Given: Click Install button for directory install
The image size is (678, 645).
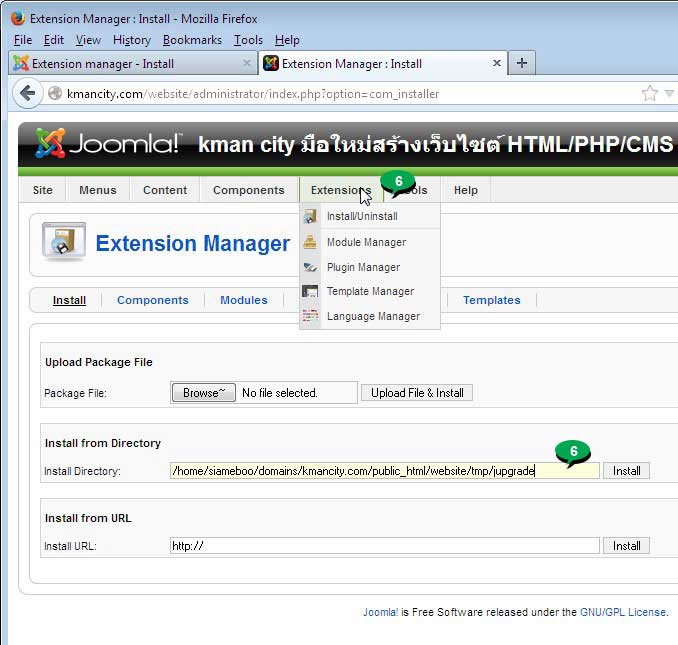Looking at the screenshot, I should coord(626,470).
